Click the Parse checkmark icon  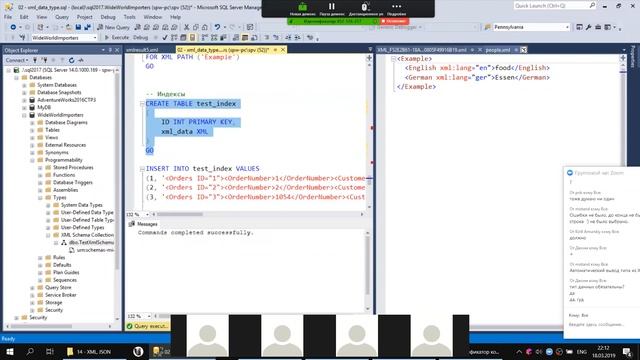pos(164,38)
